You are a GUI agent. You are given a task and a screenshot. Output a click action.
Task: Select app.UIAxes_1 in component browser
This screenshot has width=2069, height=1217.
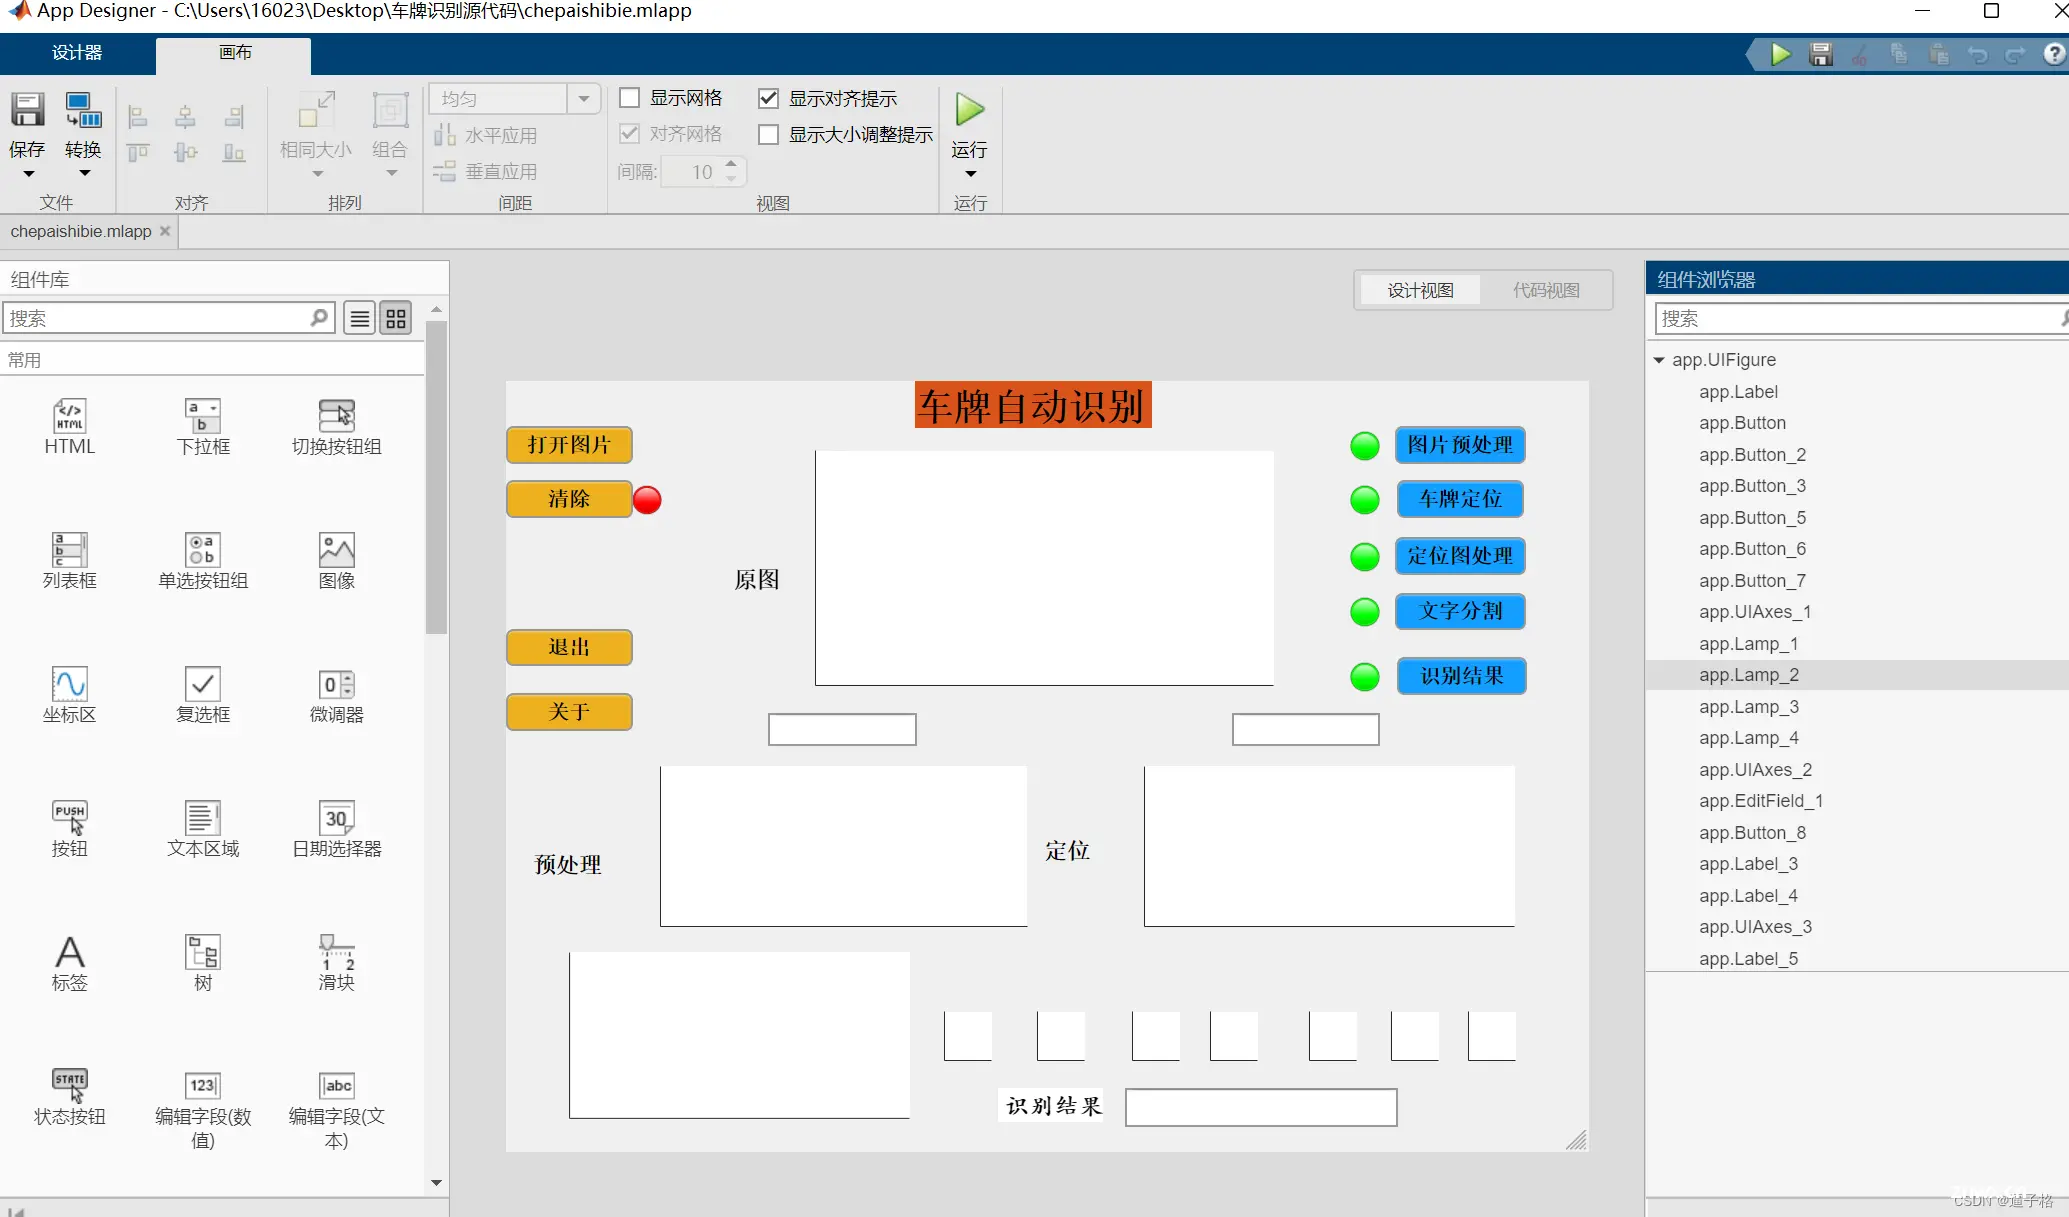[x=1754, y=612]
